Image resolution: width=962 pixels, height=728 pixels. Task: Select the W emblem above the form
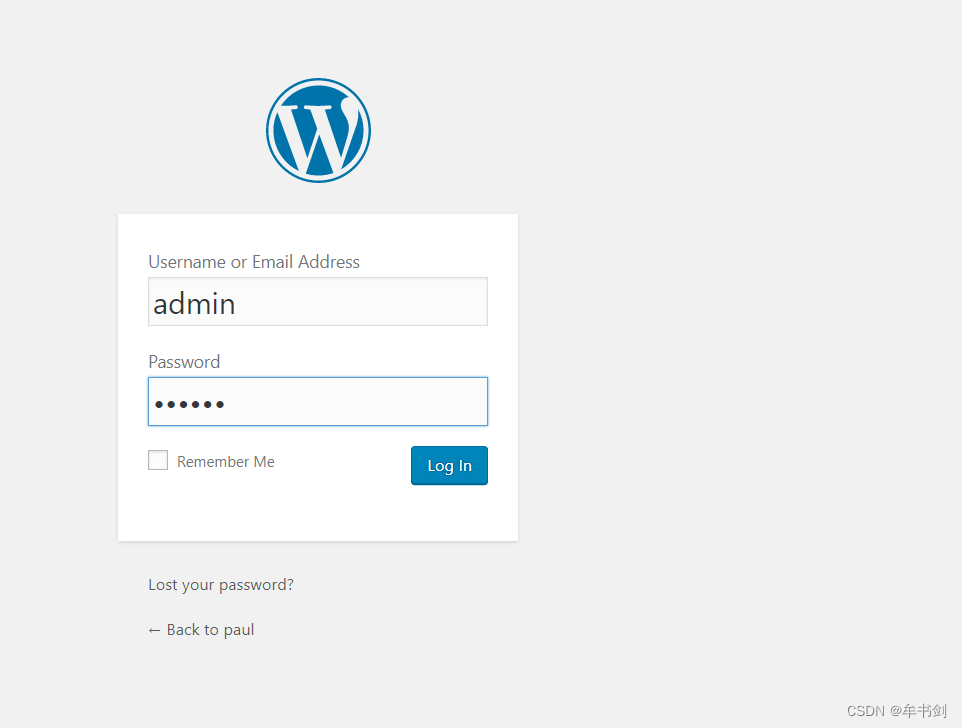coord(318,131)
